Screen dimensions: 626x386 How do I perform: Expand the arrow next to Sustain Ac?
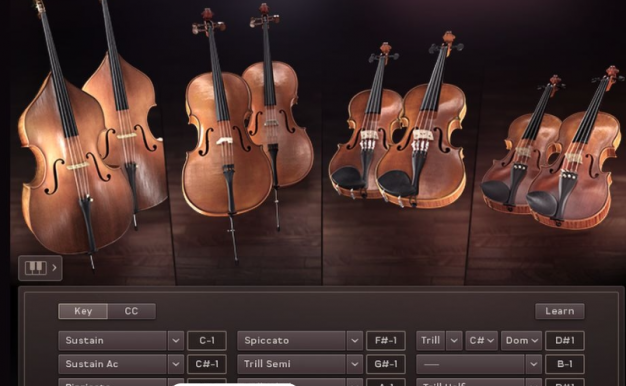click(176, 364)
